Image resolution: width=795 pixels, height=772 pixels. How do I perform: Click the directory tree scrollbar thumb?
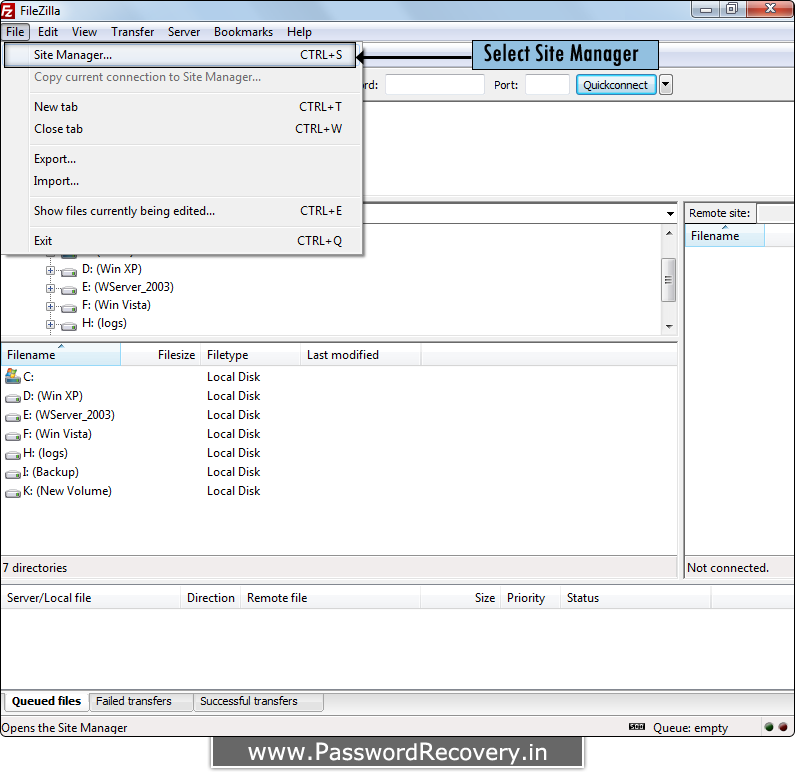669,280
